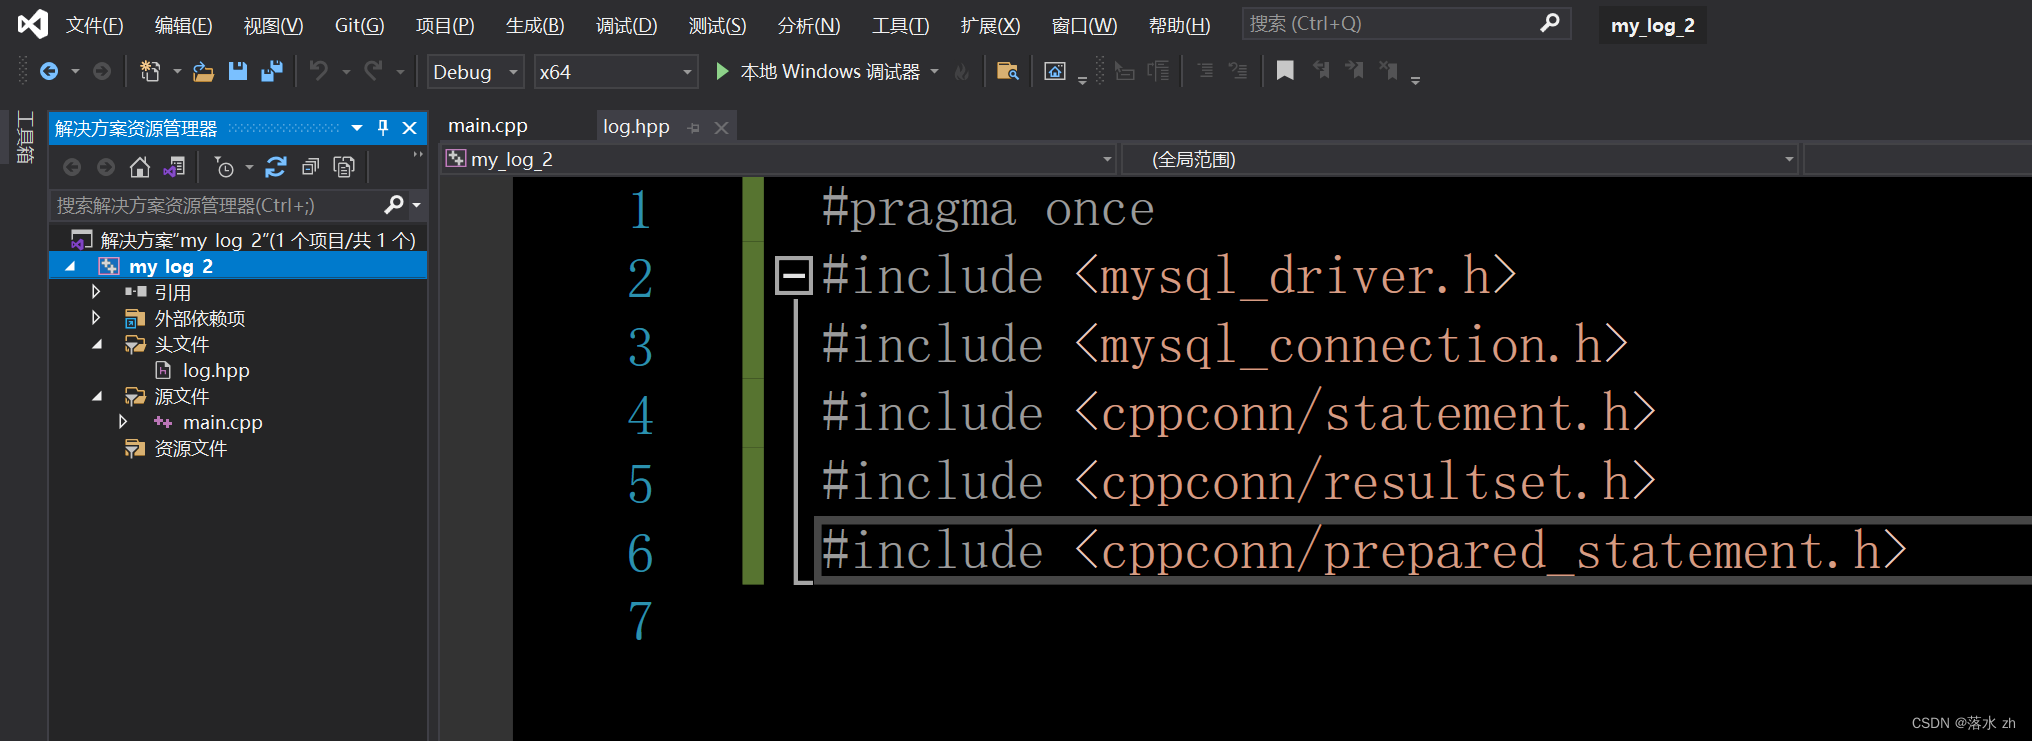This screenshot has width=2032, height=741.
Task: Switch to the main.cpp tab
Action: 488,126
